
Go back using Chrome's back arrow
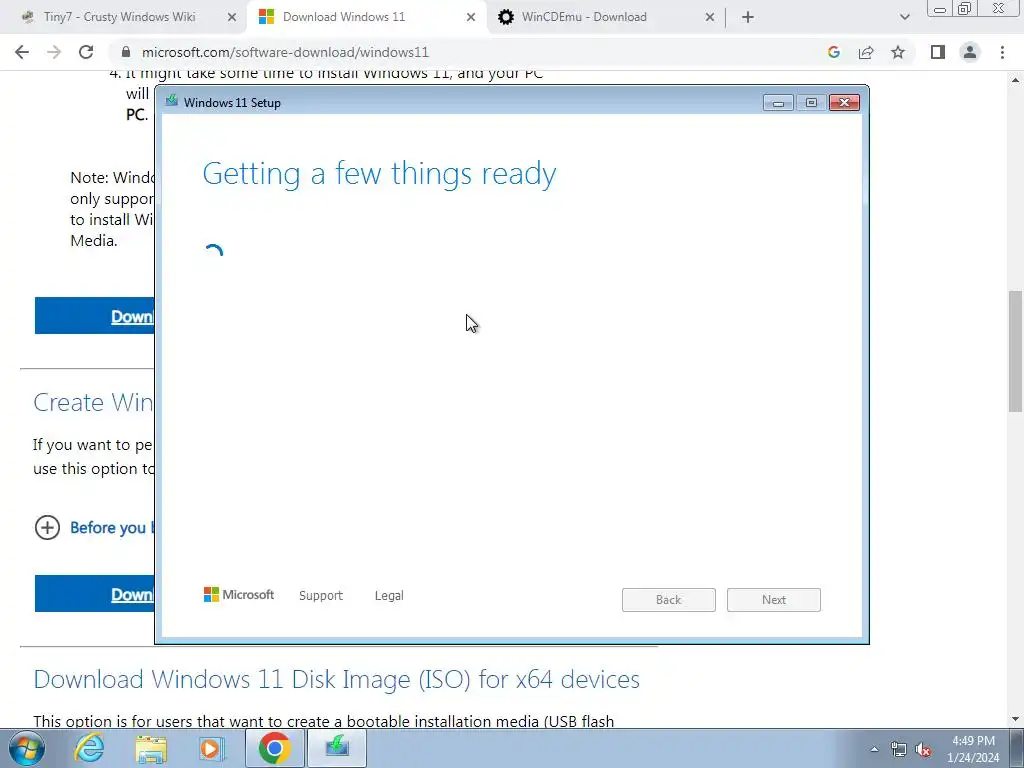coord(22,52)
